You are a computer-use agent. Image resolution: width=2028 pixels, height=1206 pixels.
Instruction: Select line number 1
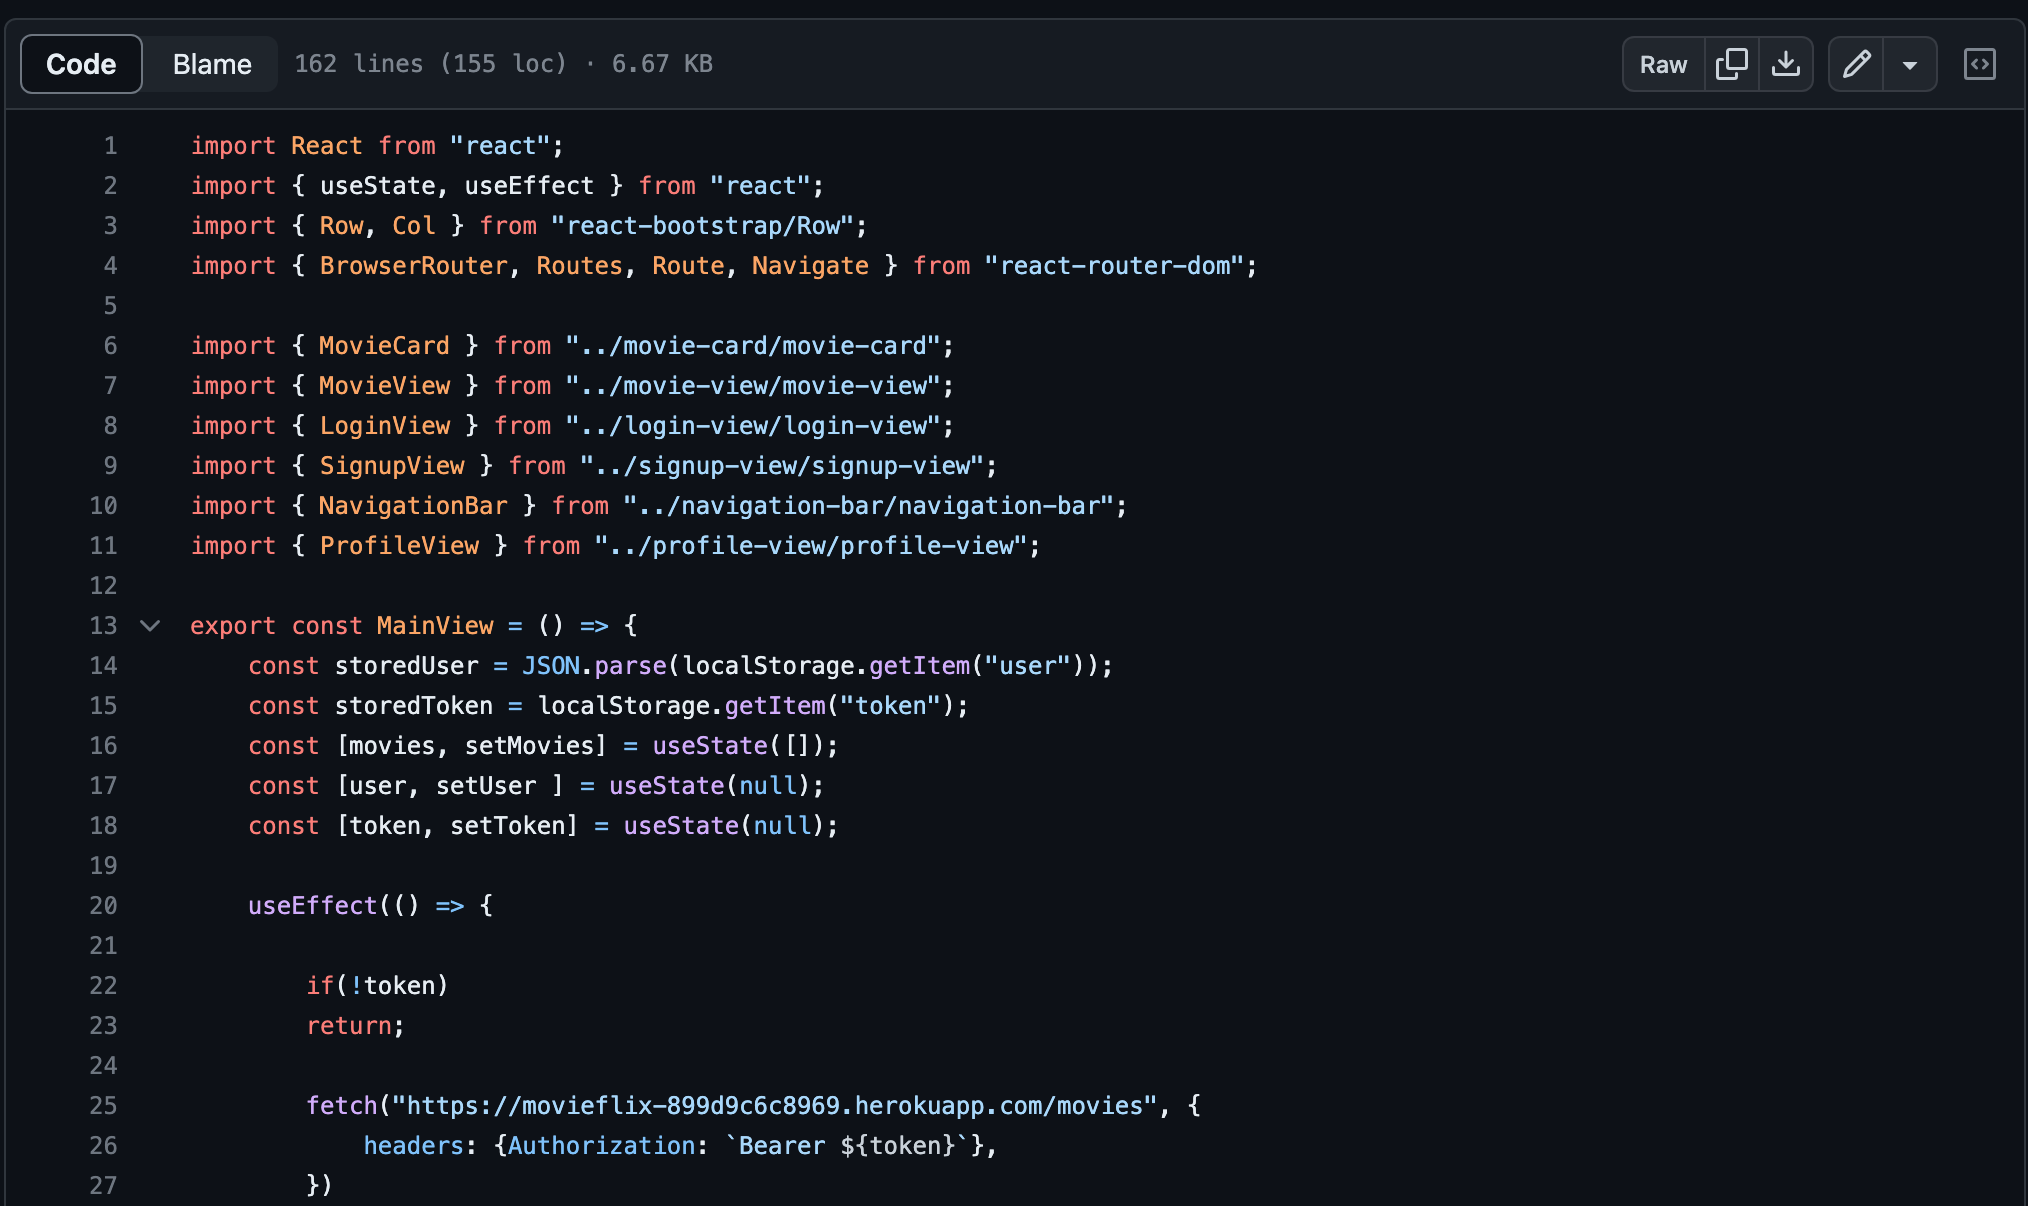pos(110,146)
